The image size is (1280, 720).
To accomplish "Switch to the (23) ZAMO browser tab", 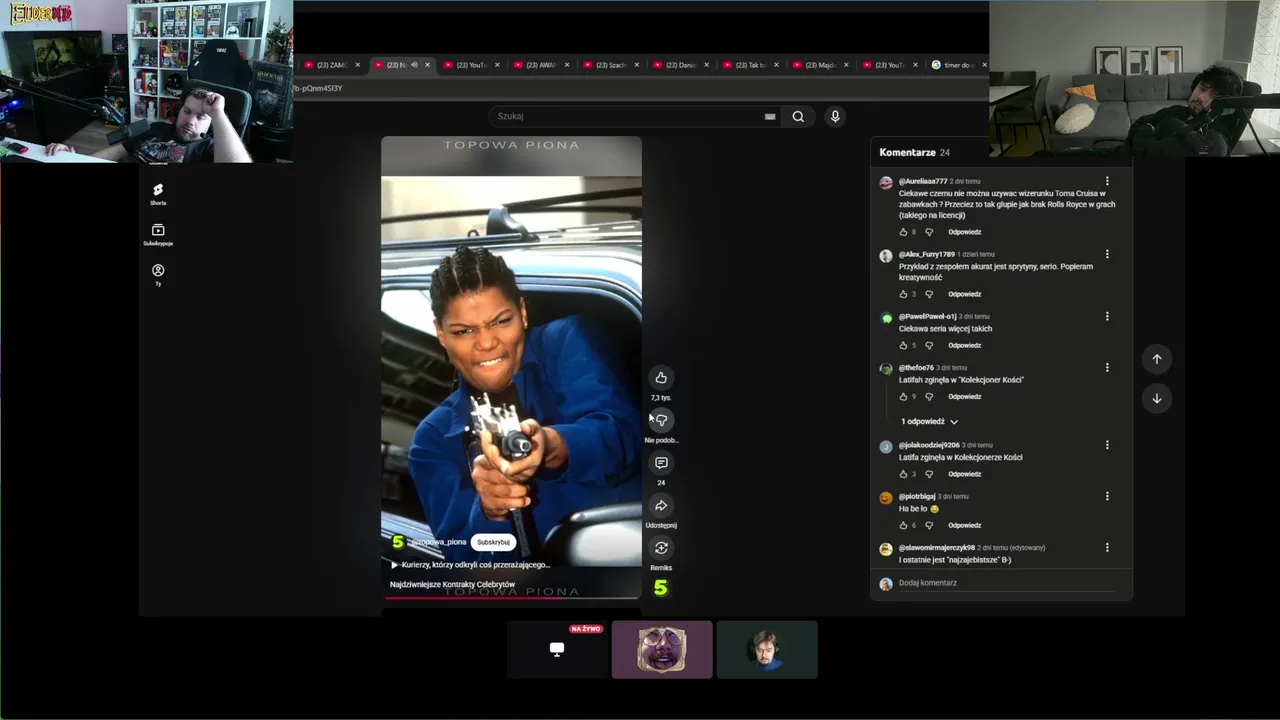I will click(331, 65).
